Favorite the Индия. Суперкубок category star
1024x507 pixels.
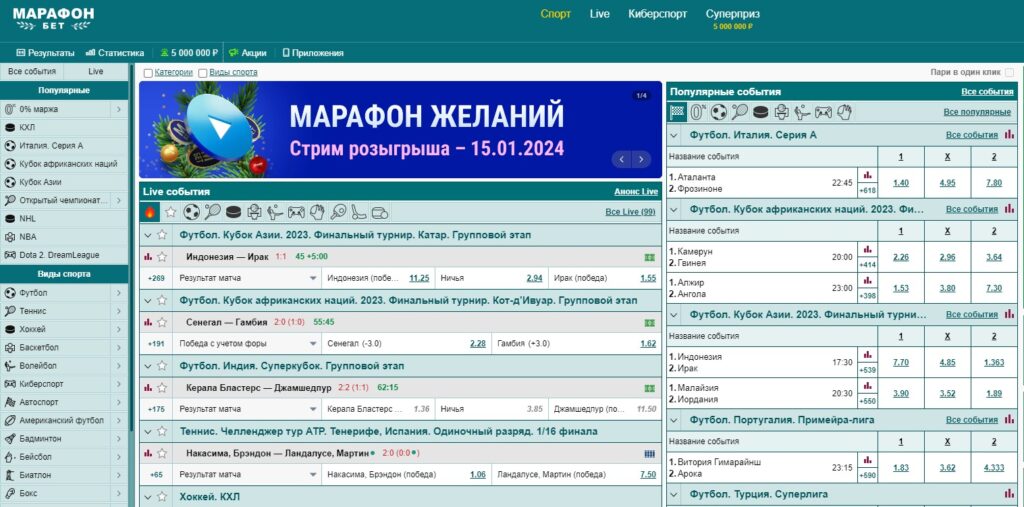tap(162, 366)
